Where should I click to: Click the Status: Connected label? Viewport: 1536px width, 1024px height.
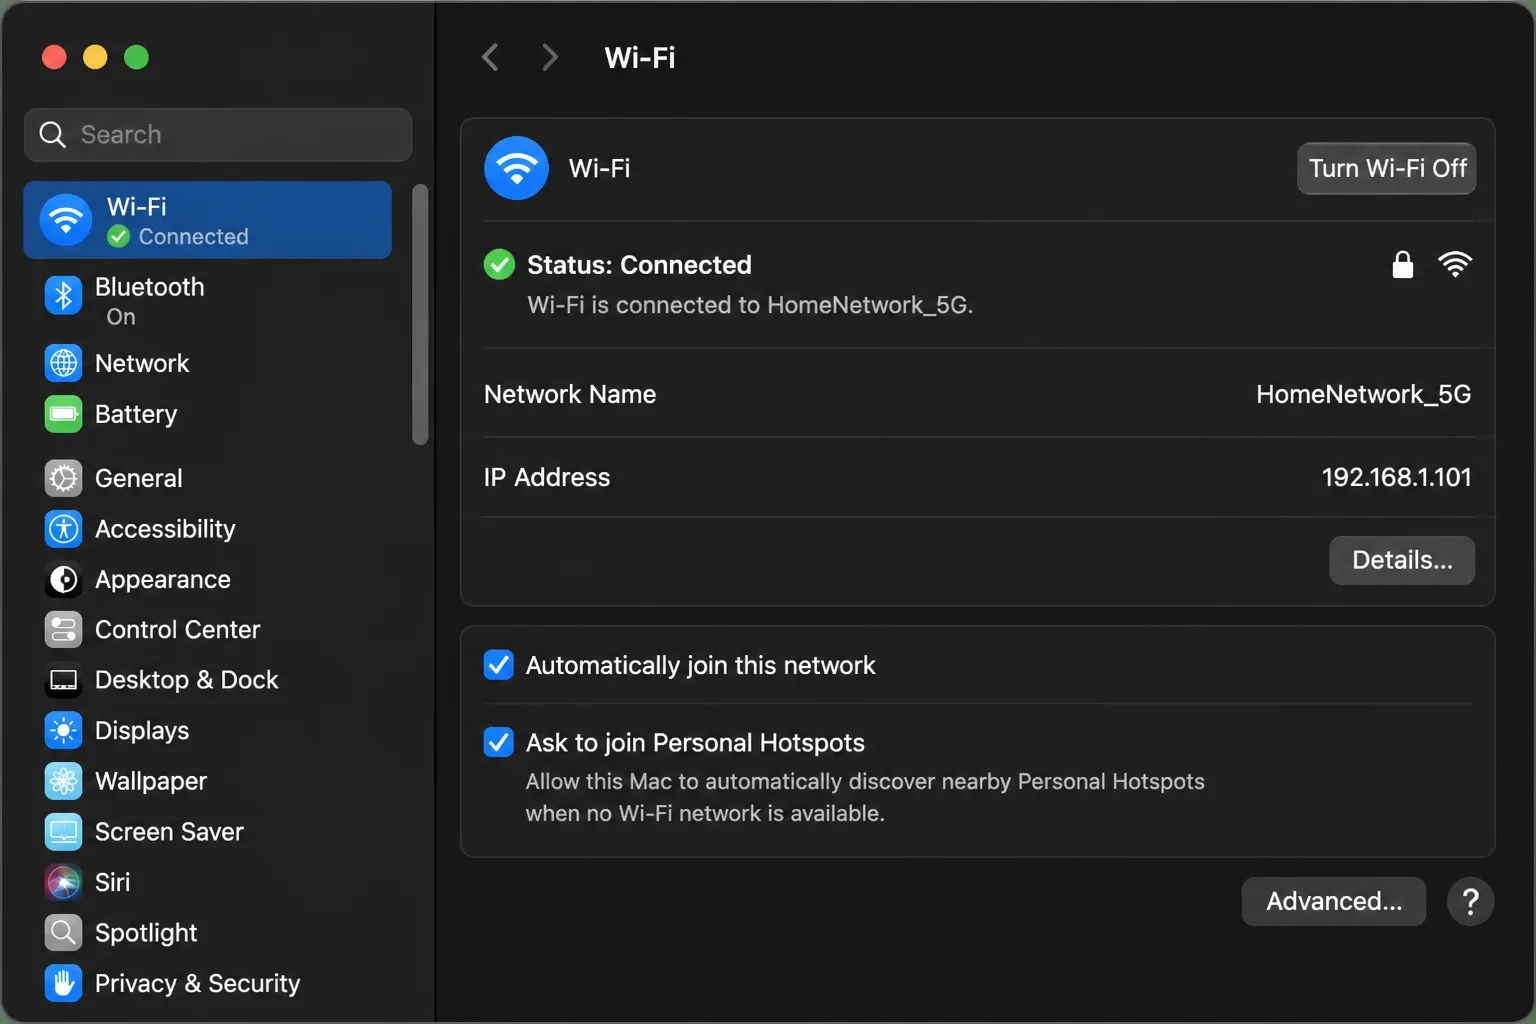(639, 265)
